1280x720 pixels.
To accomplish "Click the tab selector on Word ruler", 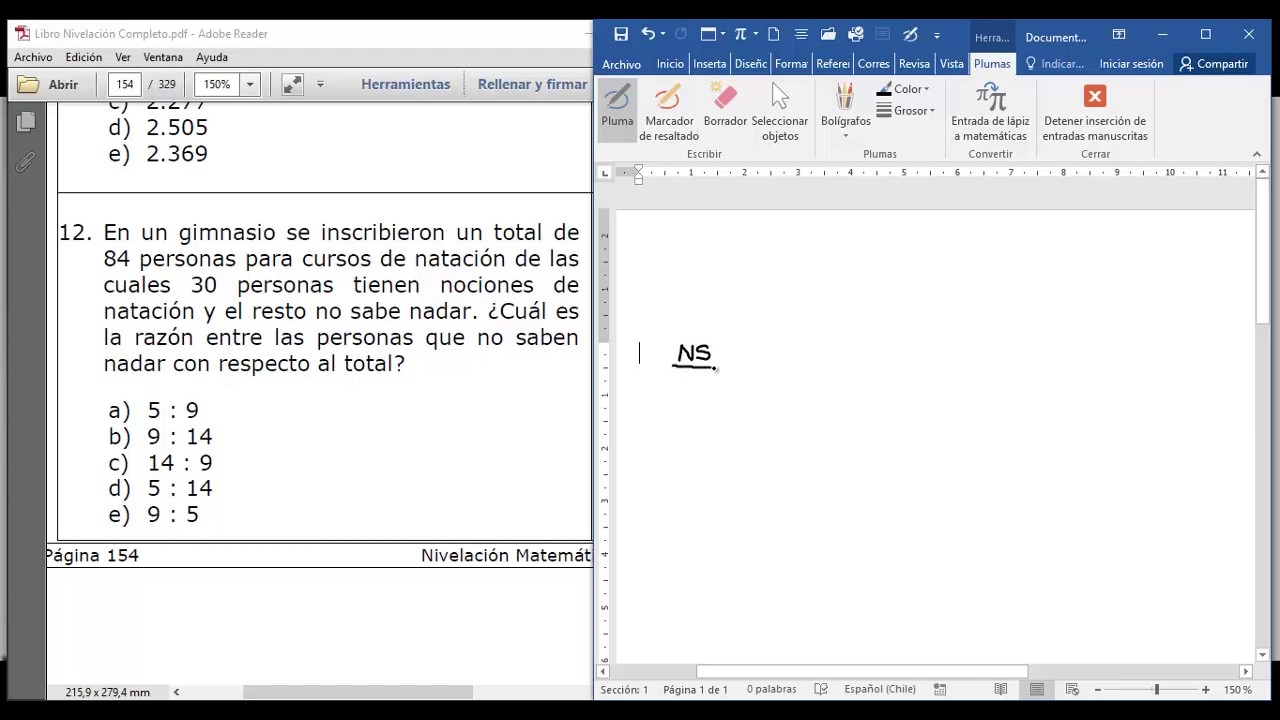I will click(x=604, y=173).
